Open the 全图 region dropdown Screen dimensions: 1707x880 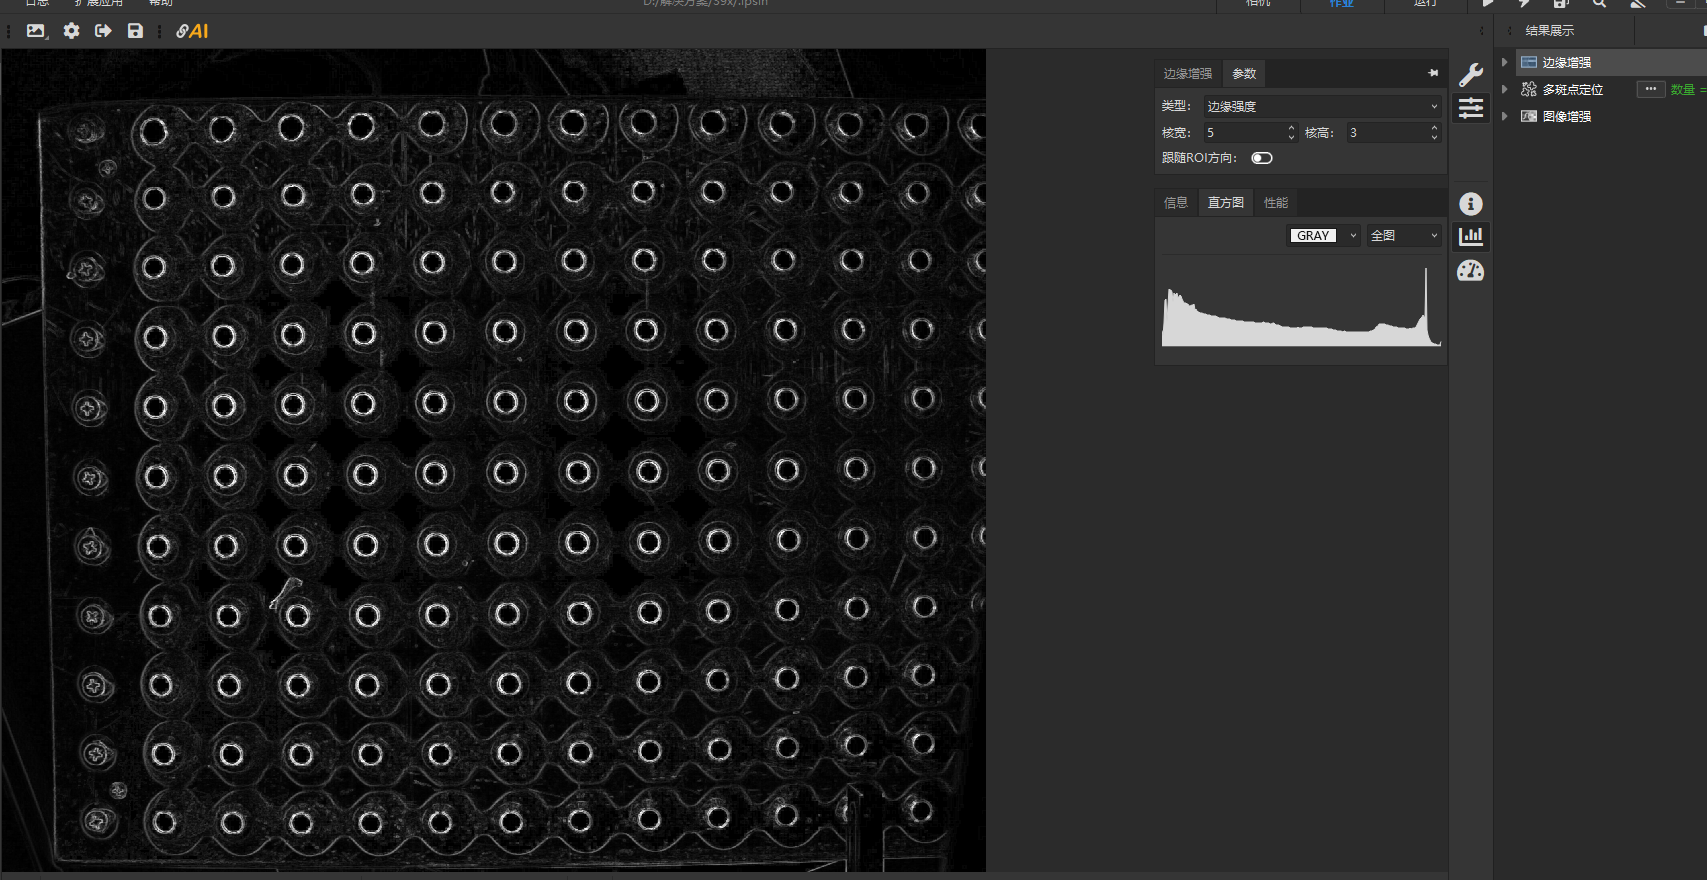tap(1403, 236)
